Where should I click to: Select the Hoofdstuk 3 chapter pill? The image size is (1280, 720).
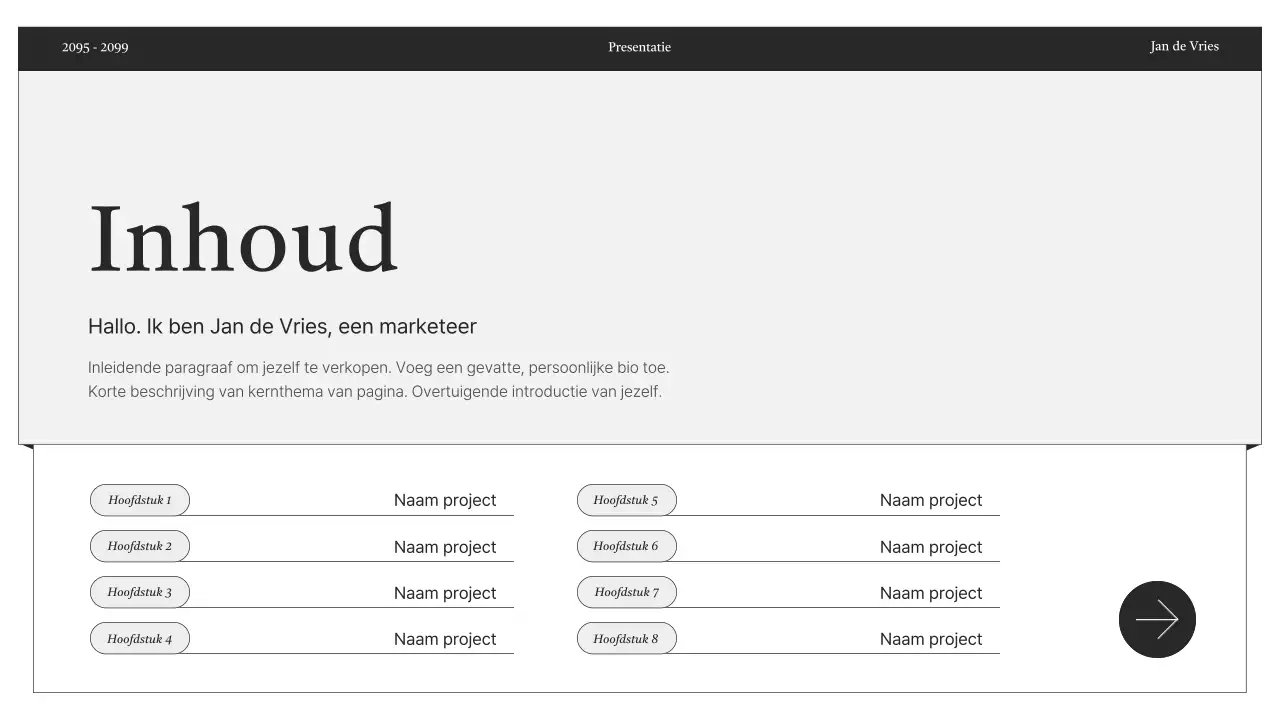(139, 592)
